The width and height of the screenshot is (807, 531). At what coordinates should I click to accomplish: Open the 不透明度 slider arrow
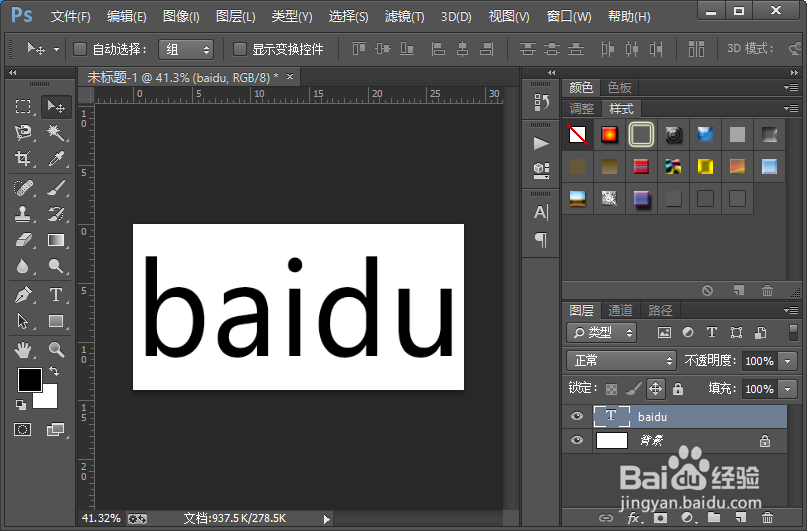click(787, 361)
